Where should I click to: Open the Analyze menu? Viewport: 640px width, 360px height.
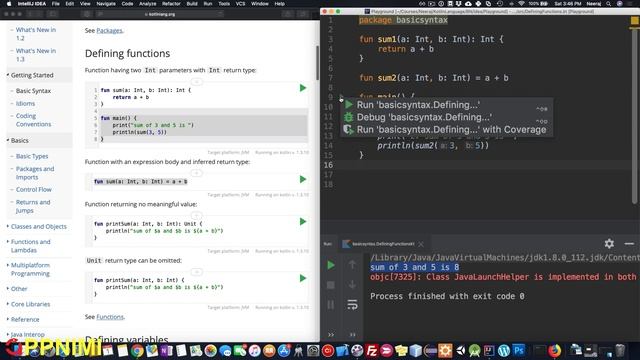148,4
